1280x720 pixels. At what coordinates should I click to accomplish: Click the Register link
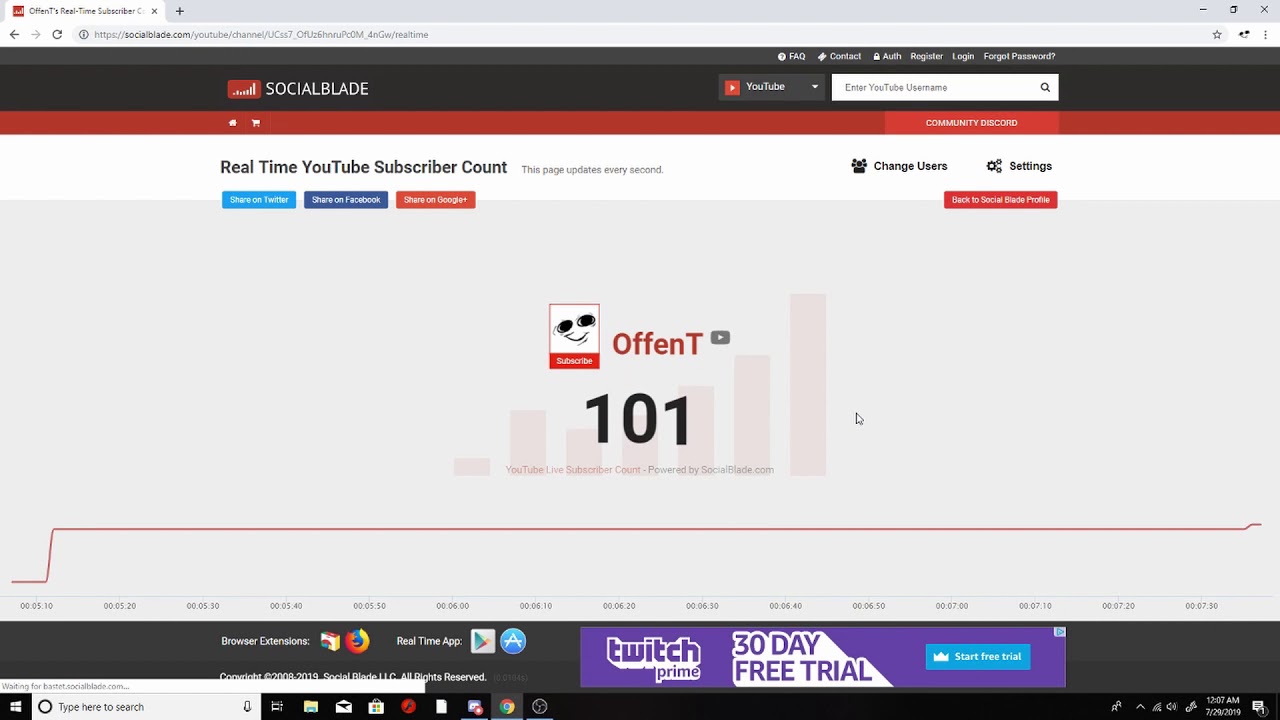point(926,56)
